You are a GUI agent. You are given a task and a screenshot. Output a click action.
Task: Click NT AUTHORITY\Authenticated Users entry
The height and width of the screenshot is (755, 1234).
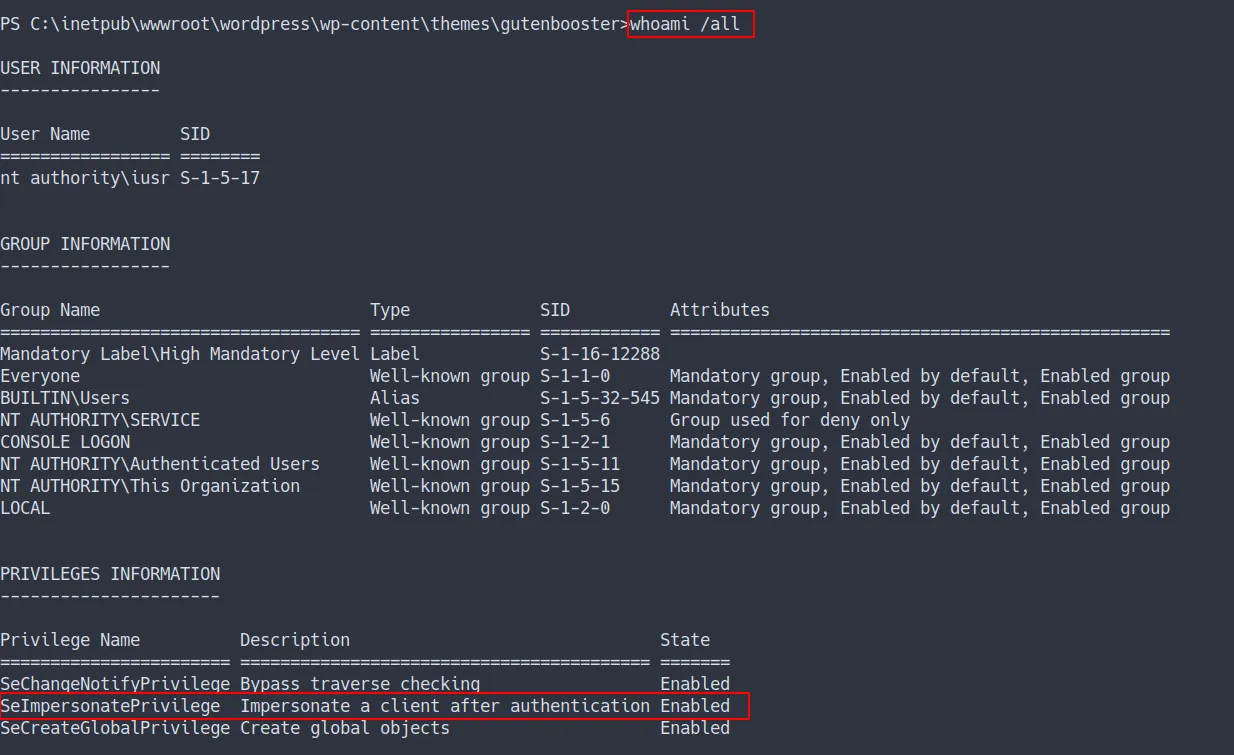coord(160,464)
